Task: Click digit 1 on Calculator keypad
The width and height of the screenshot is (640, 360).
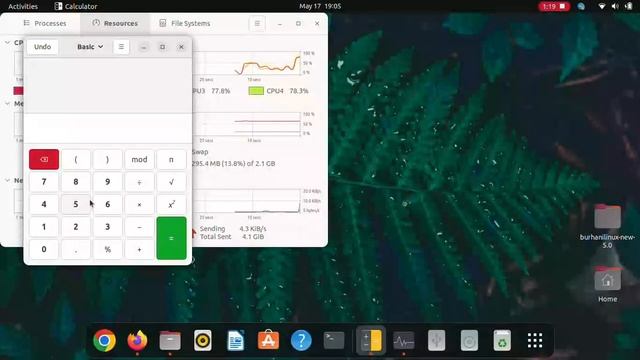Action: 44,227
